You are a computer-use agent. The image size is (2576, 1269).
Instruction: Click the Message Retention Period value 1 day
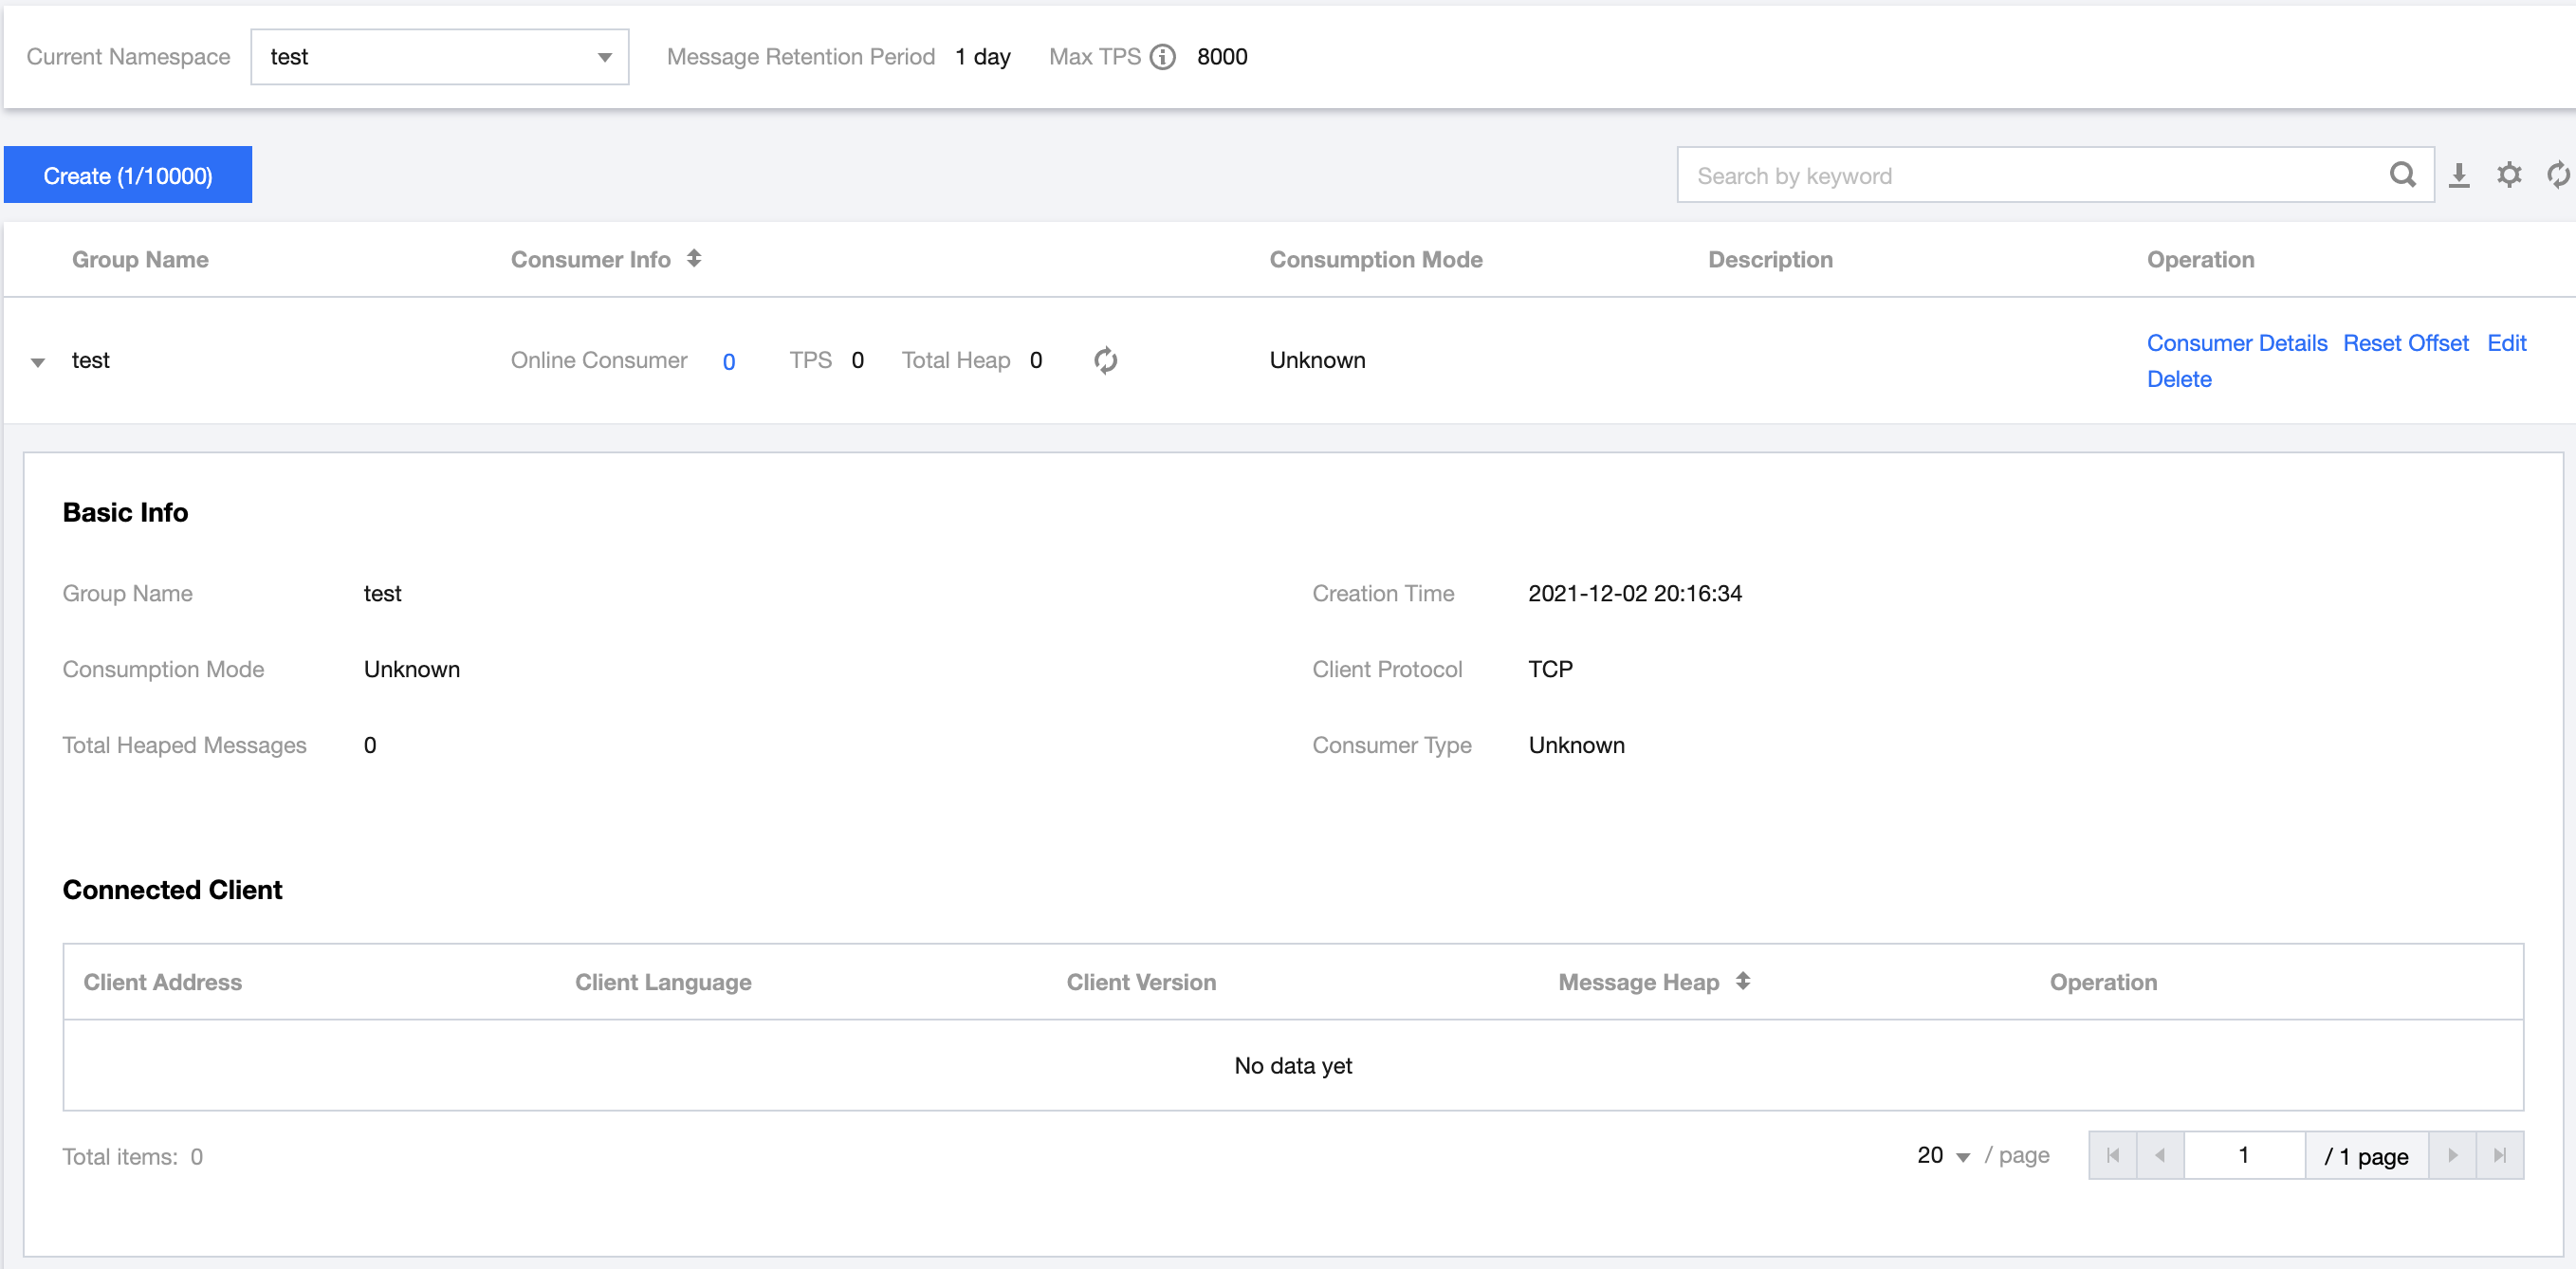(983, 57)
